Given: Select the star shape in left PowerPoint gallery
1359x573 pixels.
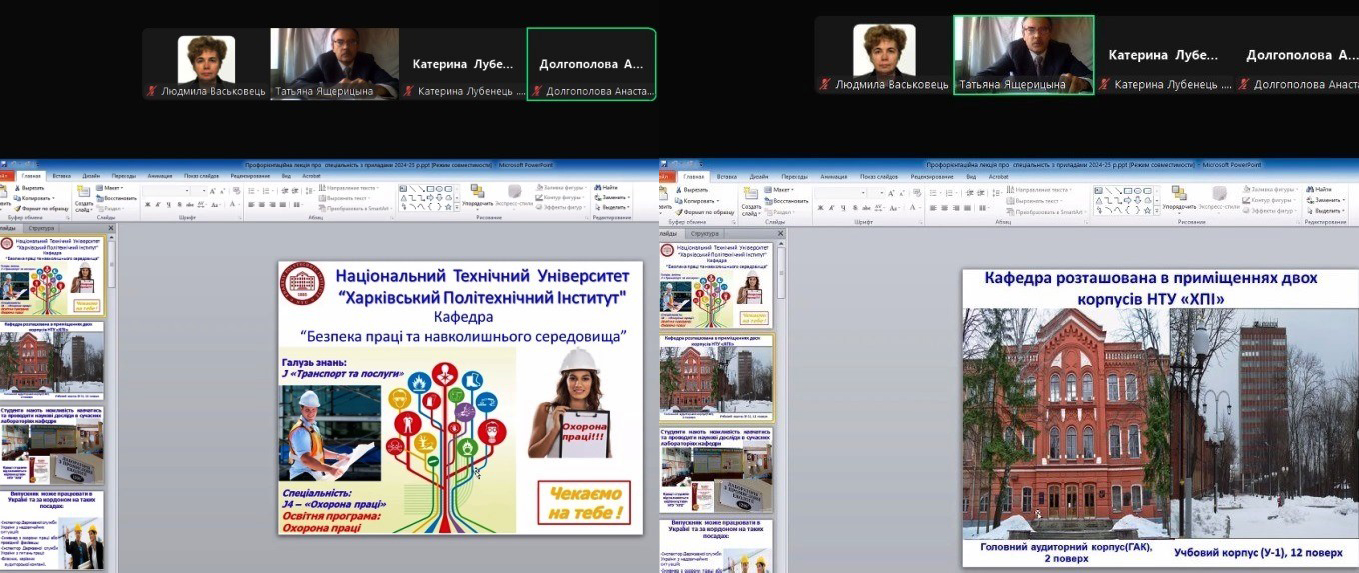Looking at the screenshot, I should click(448, 207).
